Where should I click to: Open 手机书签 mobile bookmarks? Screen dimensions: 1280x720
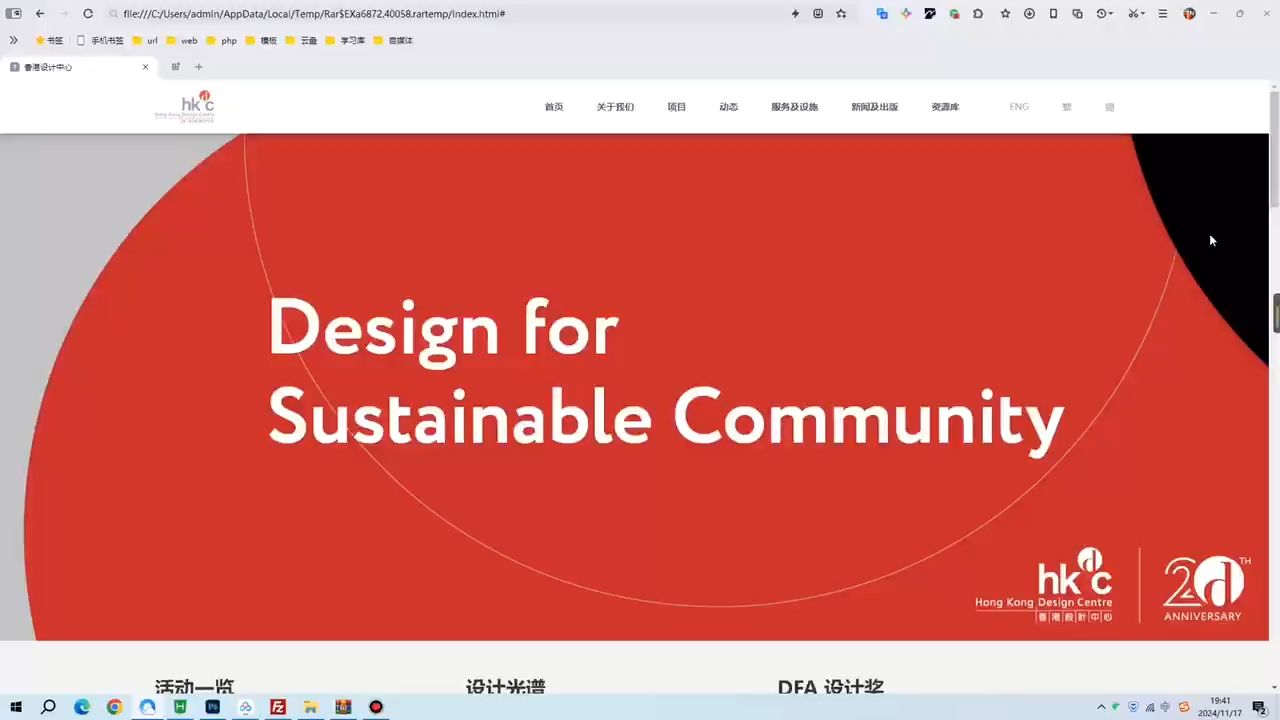pos(100,41)
